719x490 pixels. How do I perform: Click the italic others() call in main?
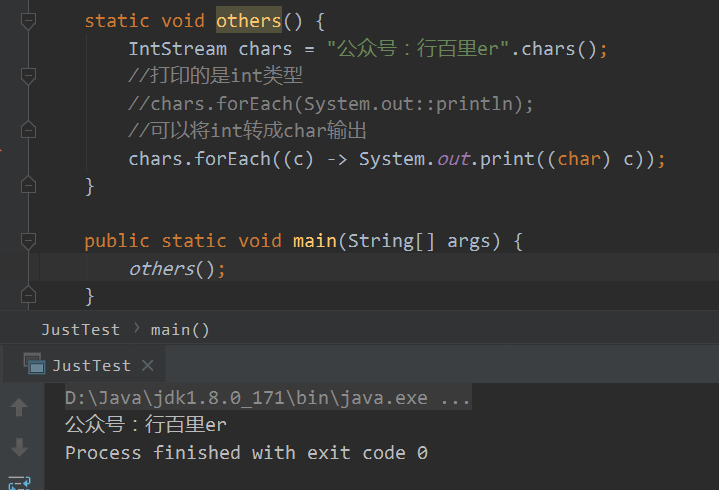[171, 269]
